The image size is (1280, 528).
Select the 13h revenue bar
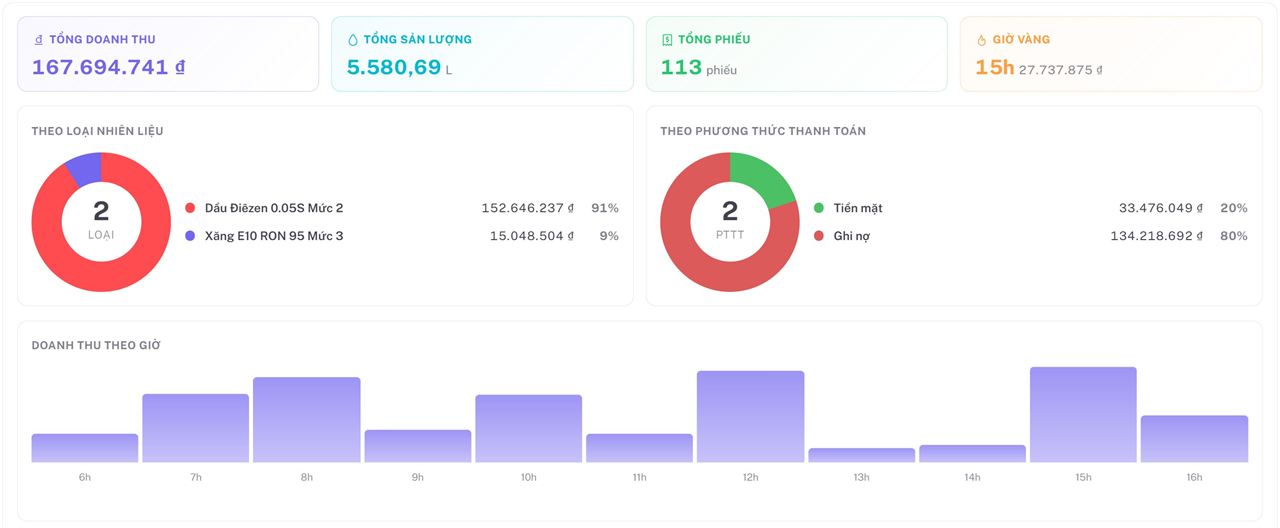click(861, 455)
